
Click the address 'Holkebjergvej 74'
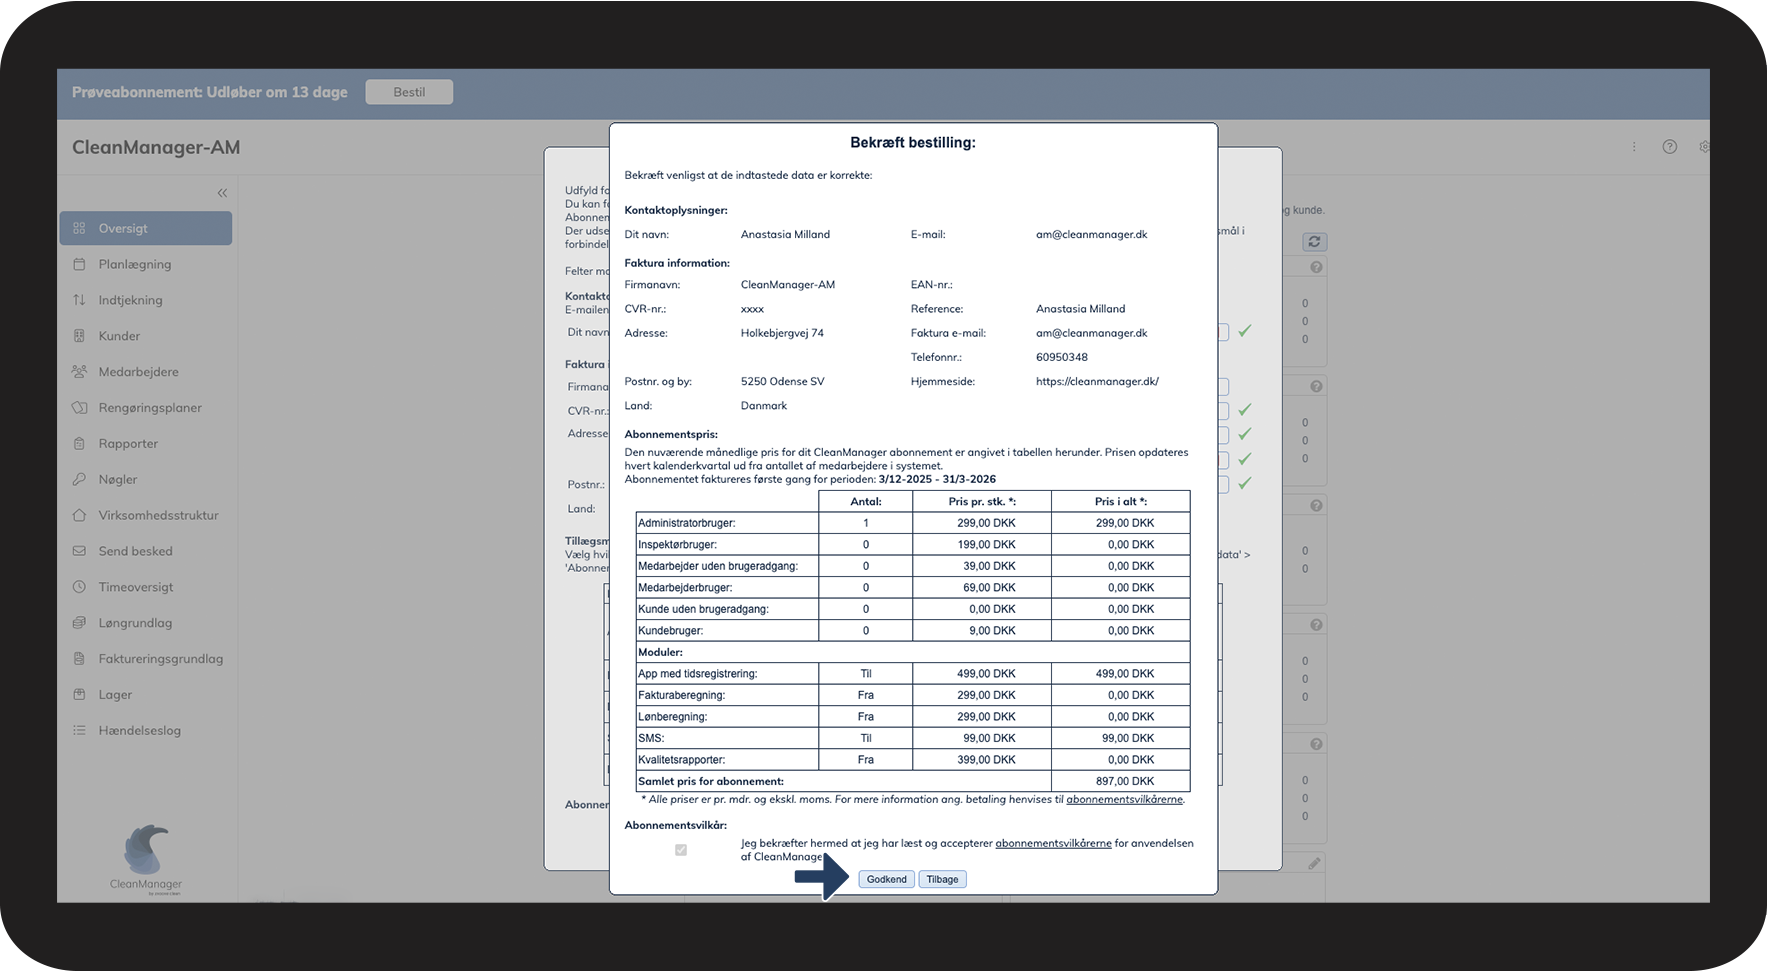click(x=782, y=333)
